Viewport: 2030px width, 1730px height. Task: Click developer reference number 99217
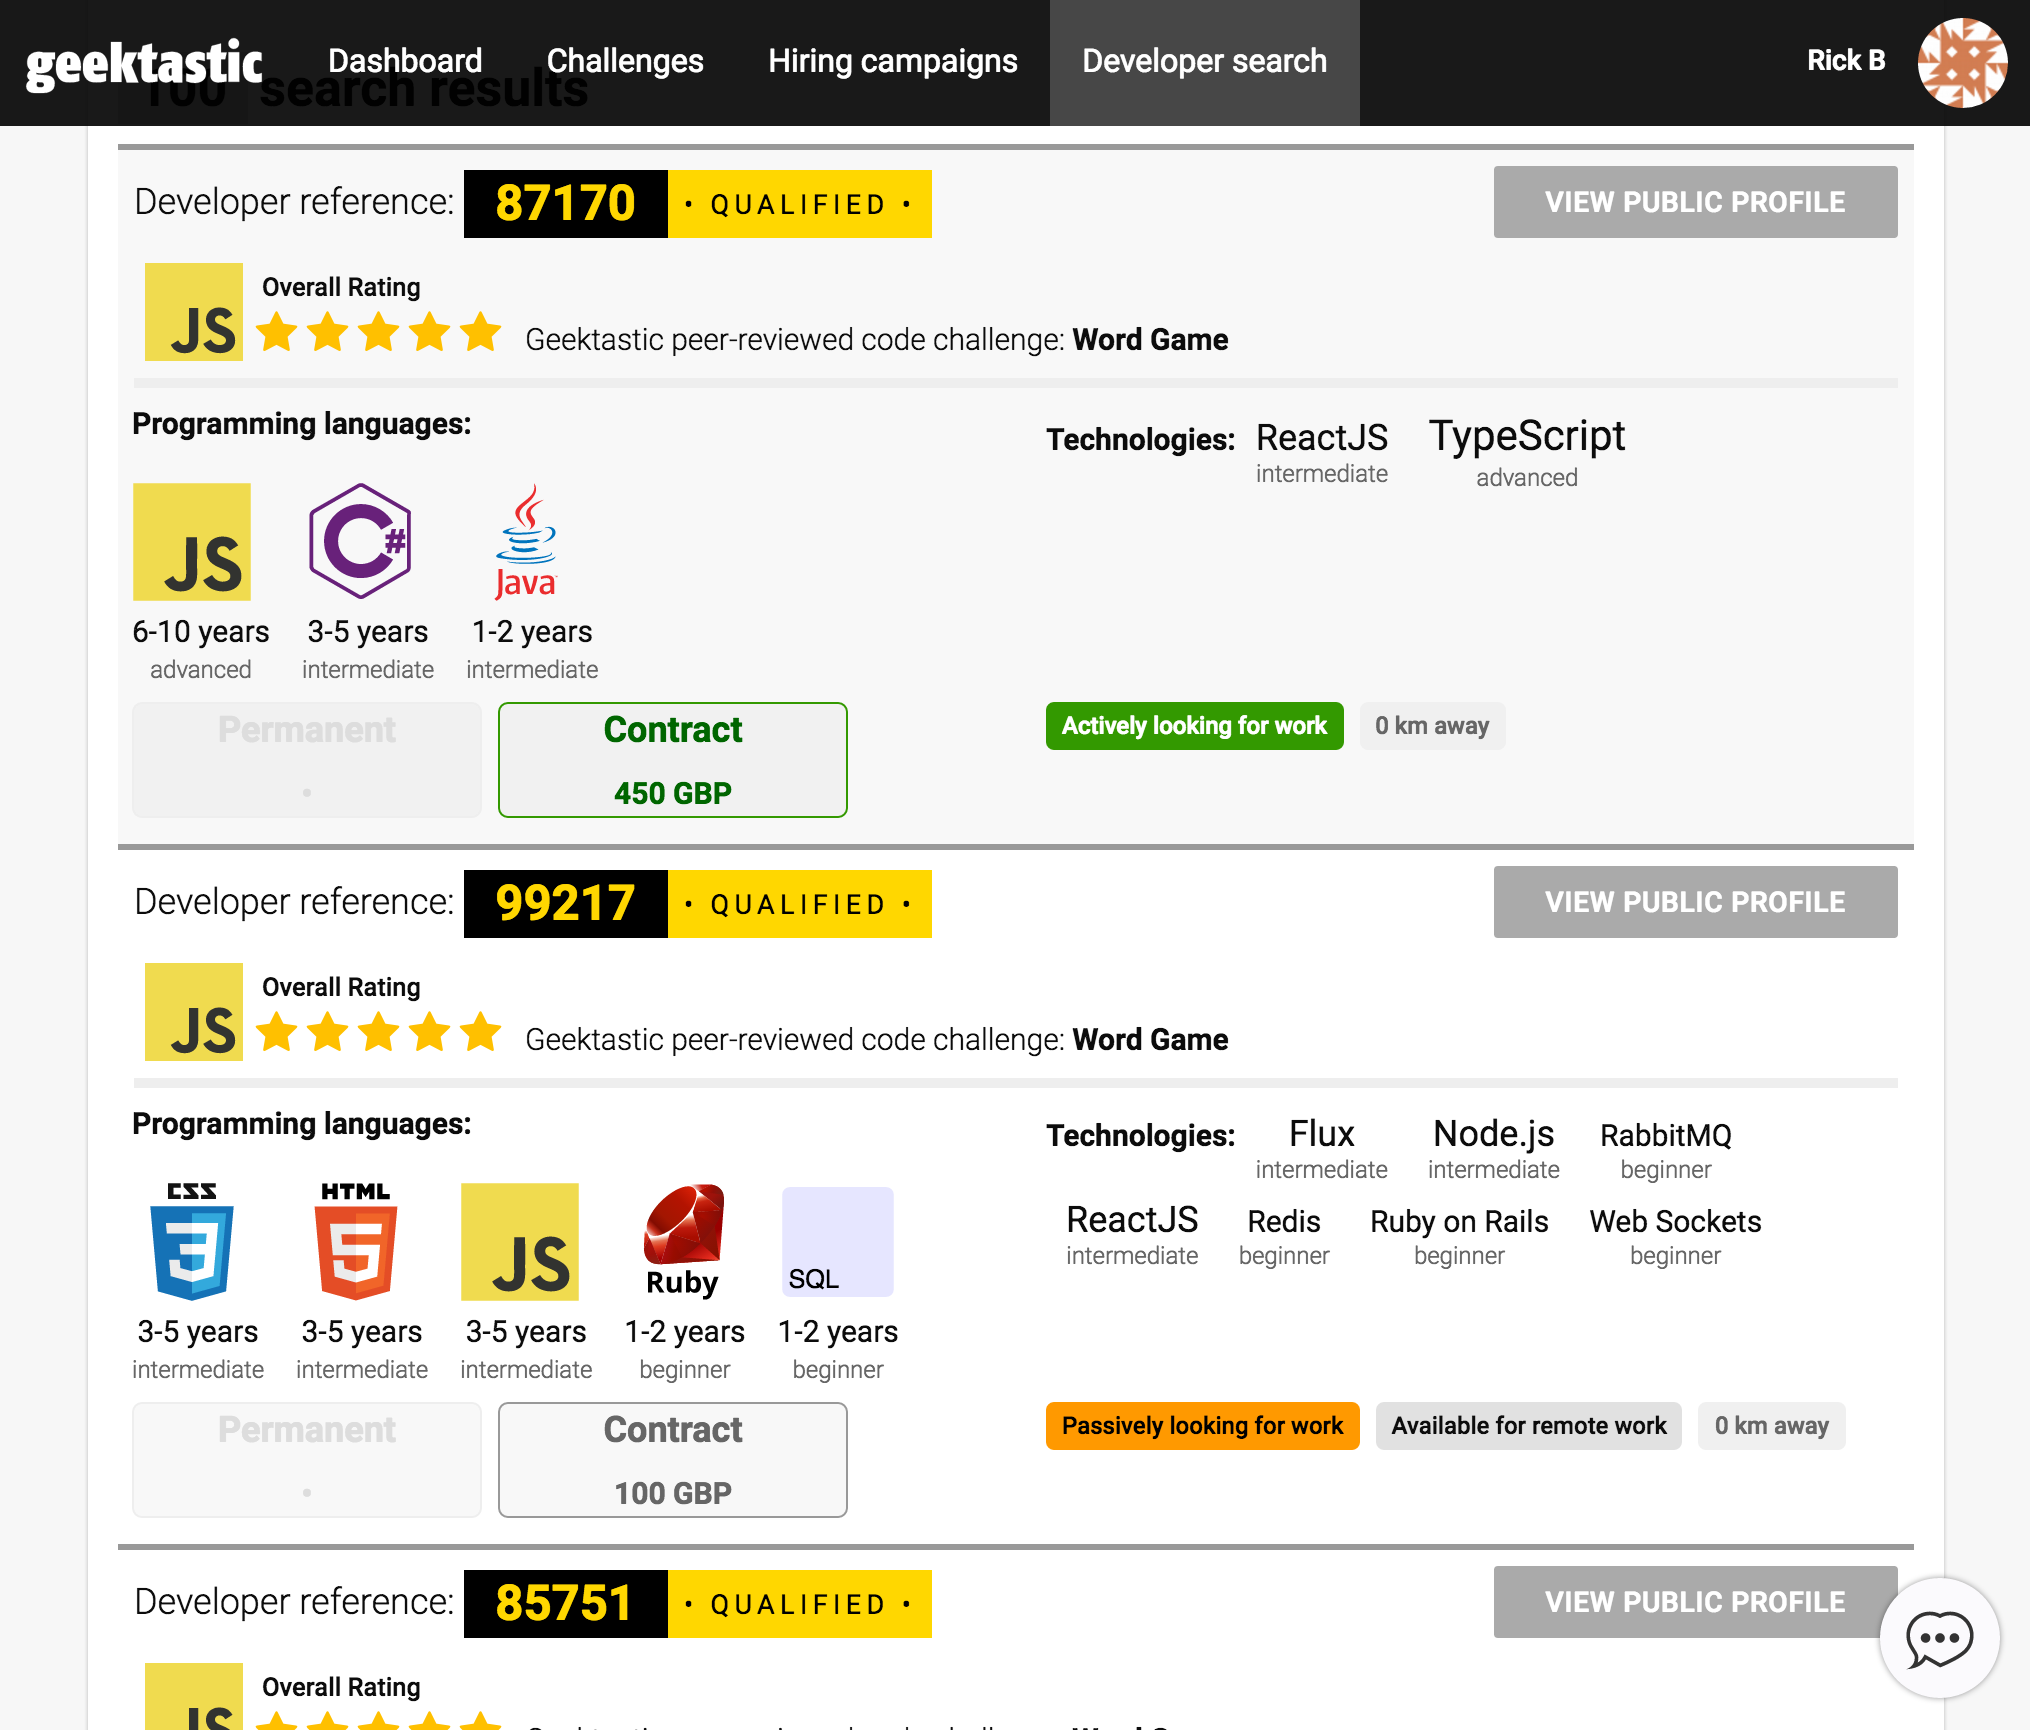click(566, 904)
